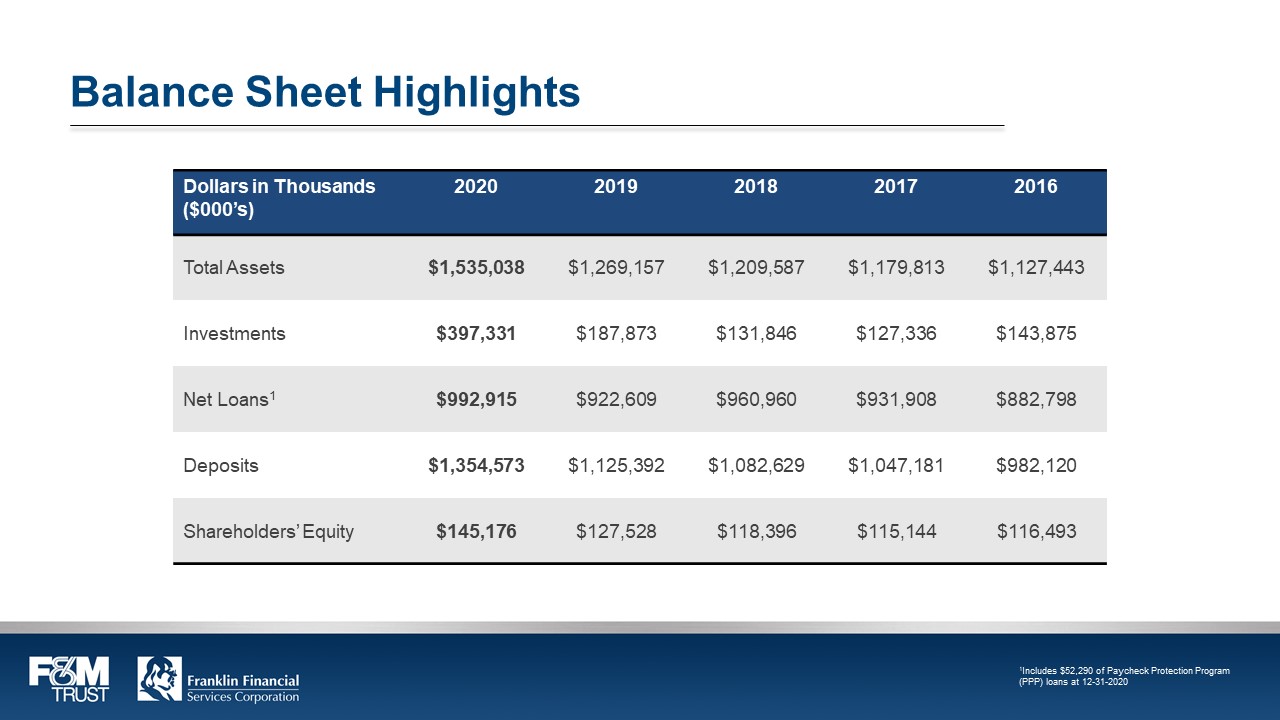Image resolution: width=1280 pixels, height=720 pixels.
Task: Select the 2017 Deposits value $1,047,181
Action: [896, 466]
